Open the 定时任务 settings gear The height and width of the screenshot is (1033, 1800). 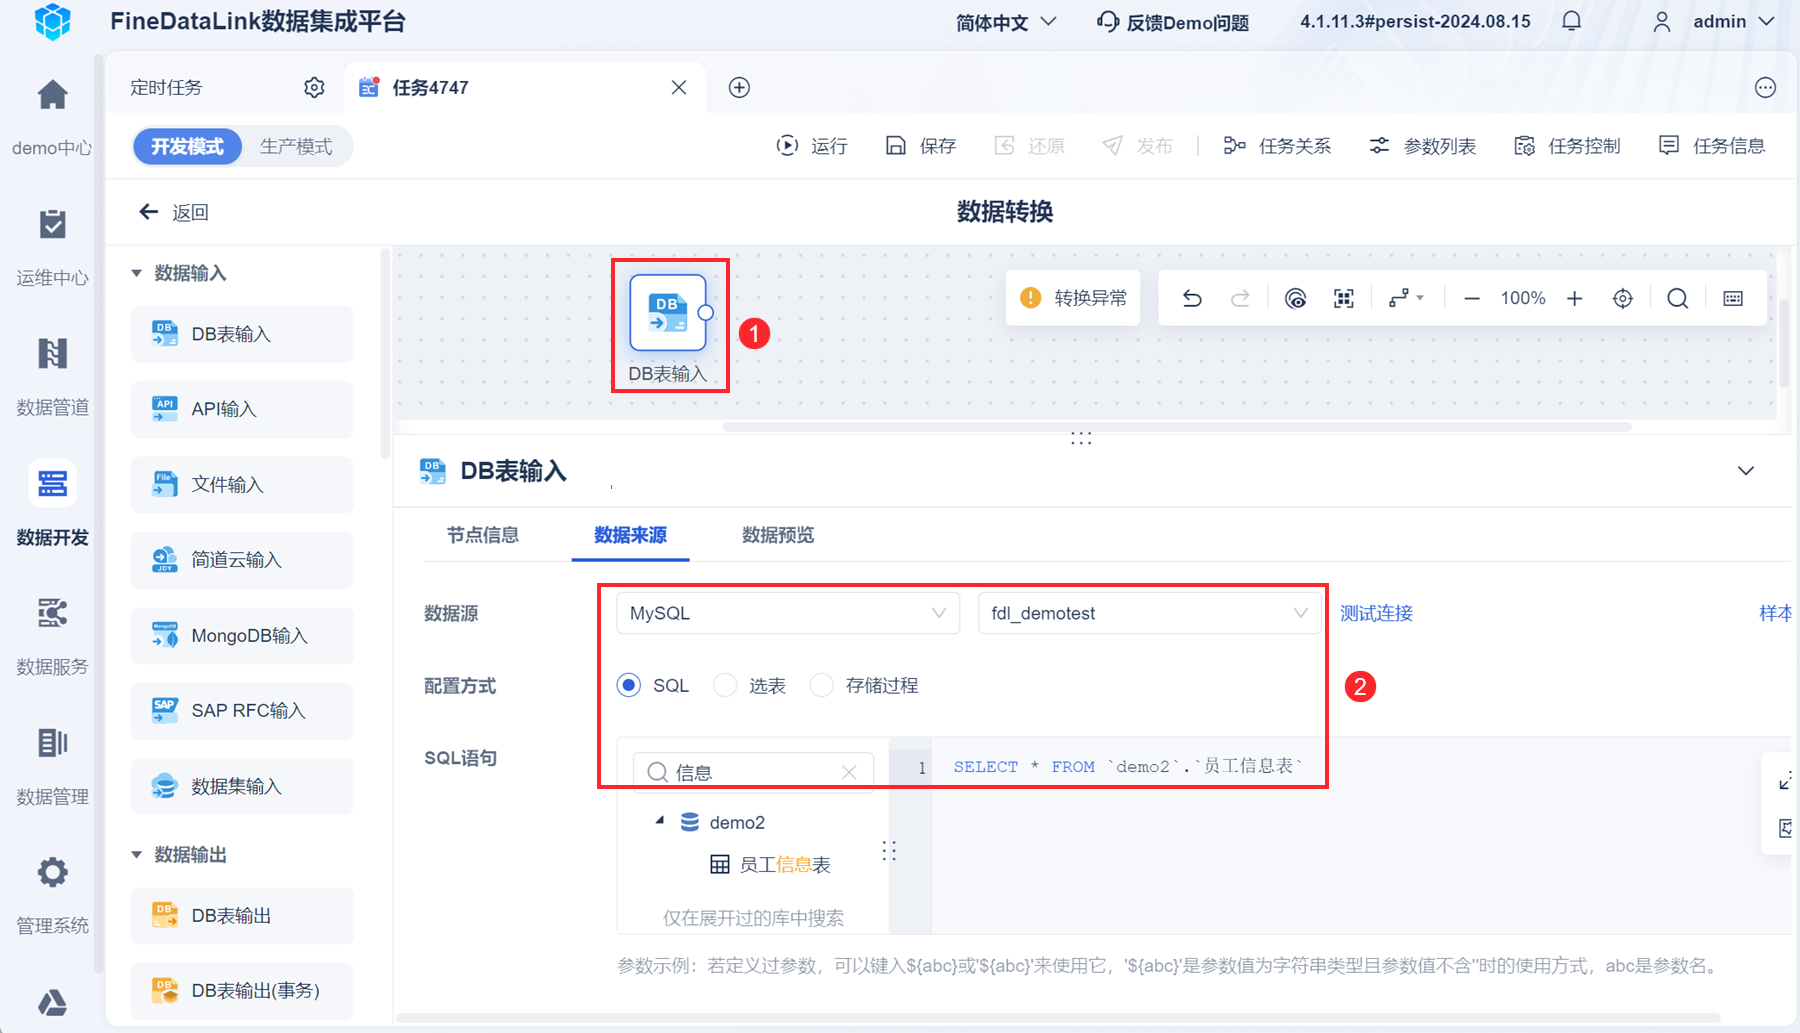click(314, 88)
